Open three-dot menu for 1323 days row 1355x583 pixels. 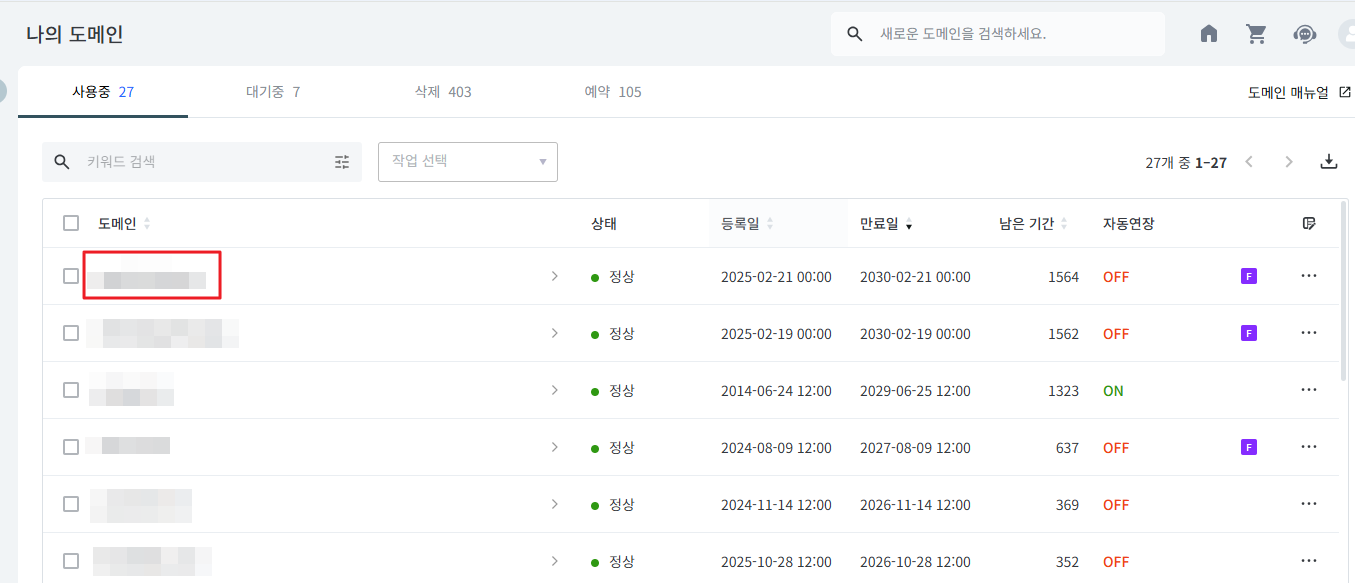[1309, 390]
